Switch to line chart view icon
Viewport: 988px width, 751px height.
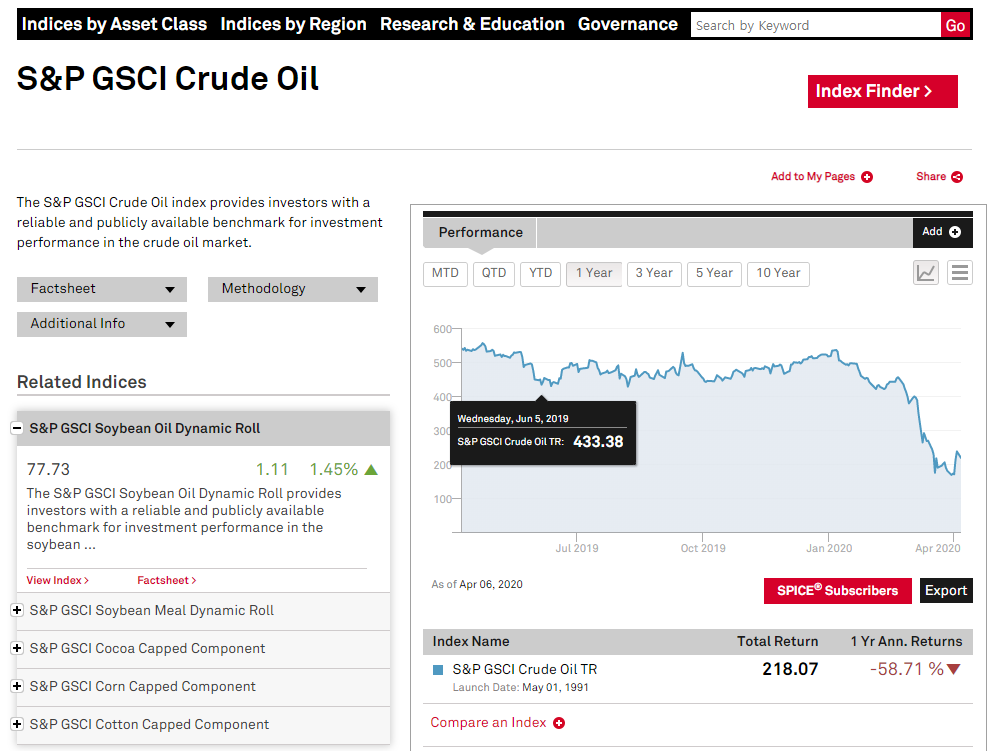(926, 273)
